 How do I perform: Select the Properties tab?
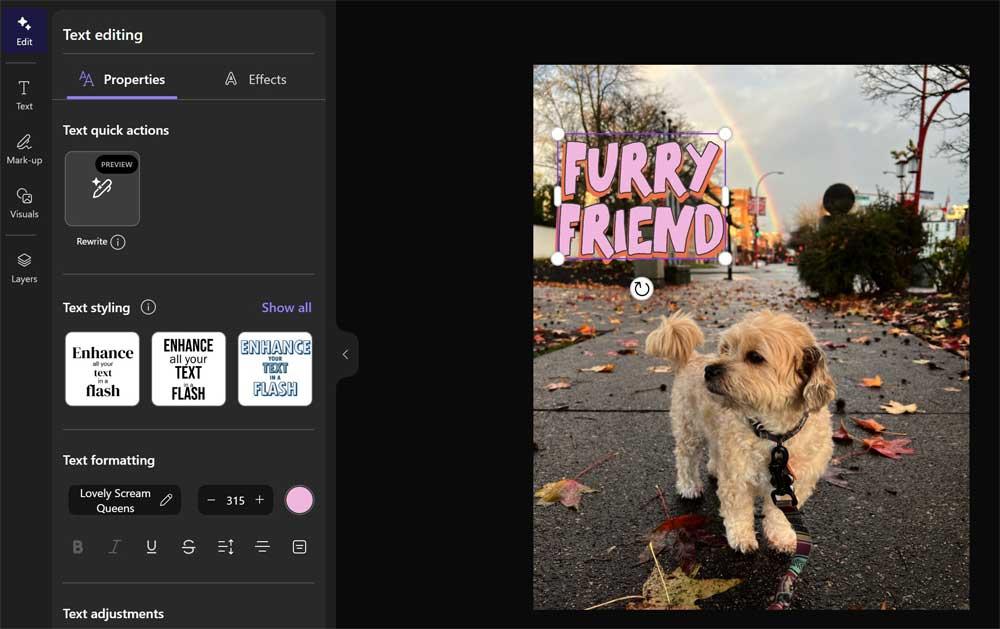(122, 79)
